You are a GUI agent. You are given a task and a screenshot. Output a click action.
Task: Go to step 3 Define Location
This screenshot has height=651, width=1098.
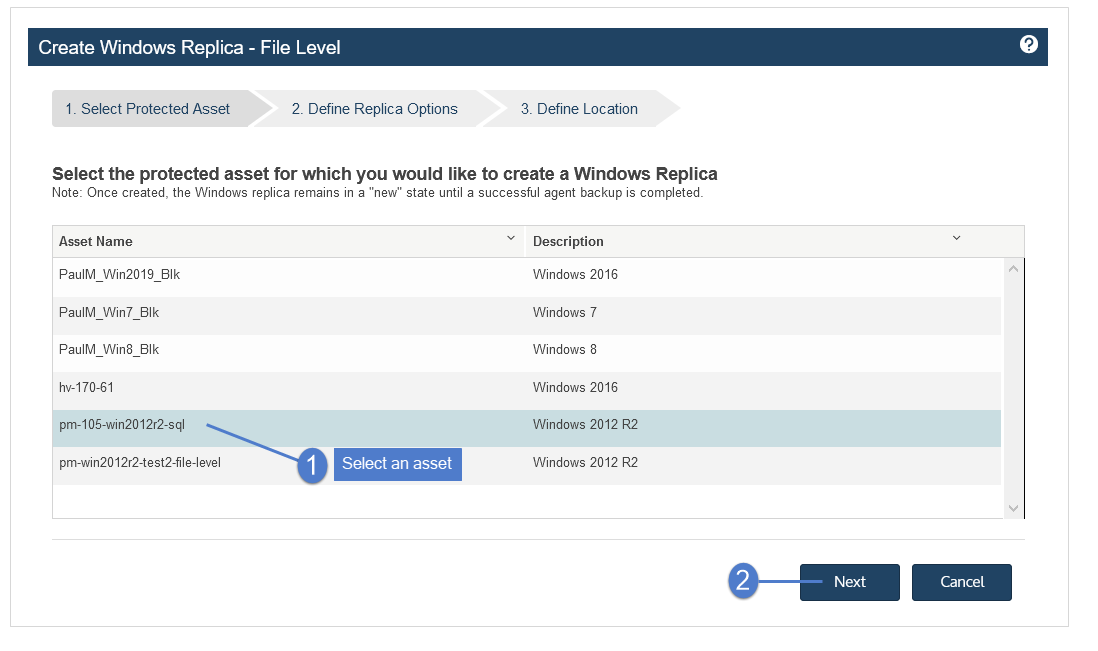coord(579,108)
